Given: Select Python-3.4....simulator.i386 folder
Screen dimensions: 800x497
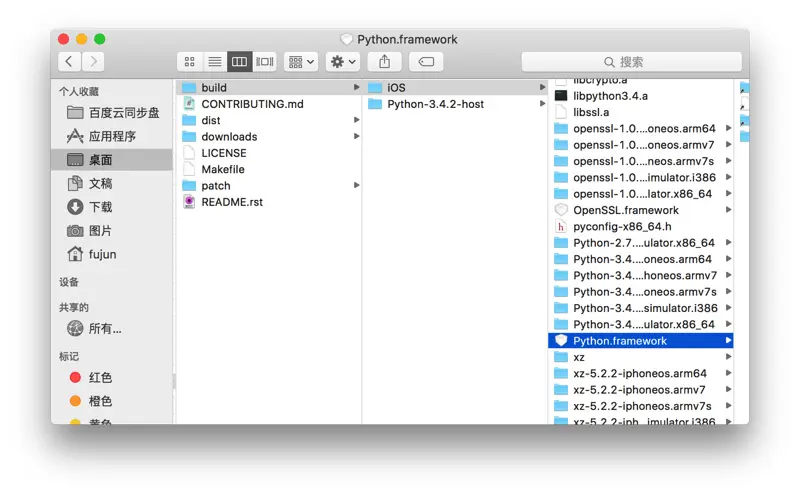Looking at the screenshot, I should point(641,308).
